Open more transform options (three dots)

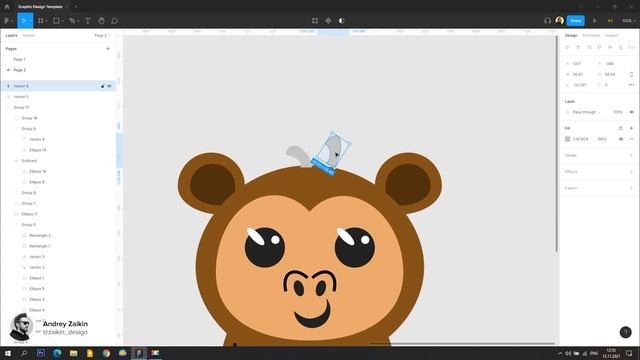[631, 85]
